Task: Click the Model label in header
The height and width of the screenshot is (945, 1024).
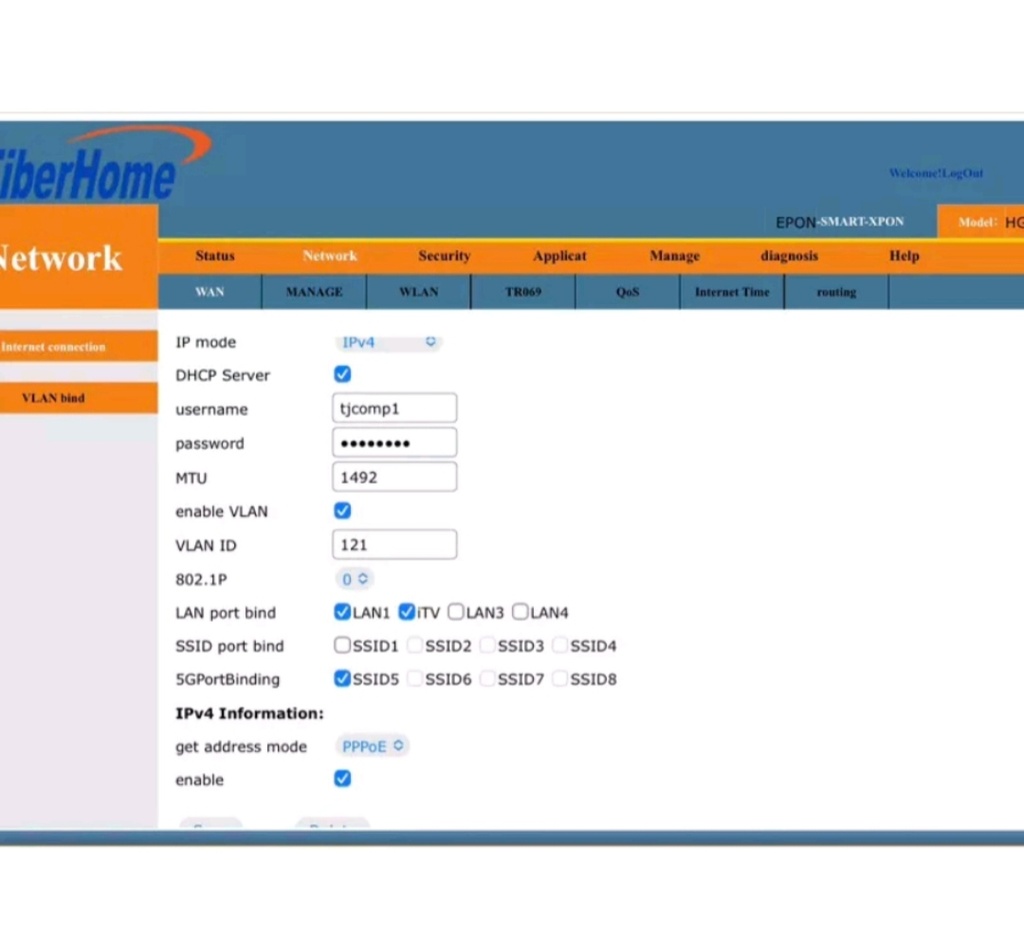Action: click(x=978, y=222)
